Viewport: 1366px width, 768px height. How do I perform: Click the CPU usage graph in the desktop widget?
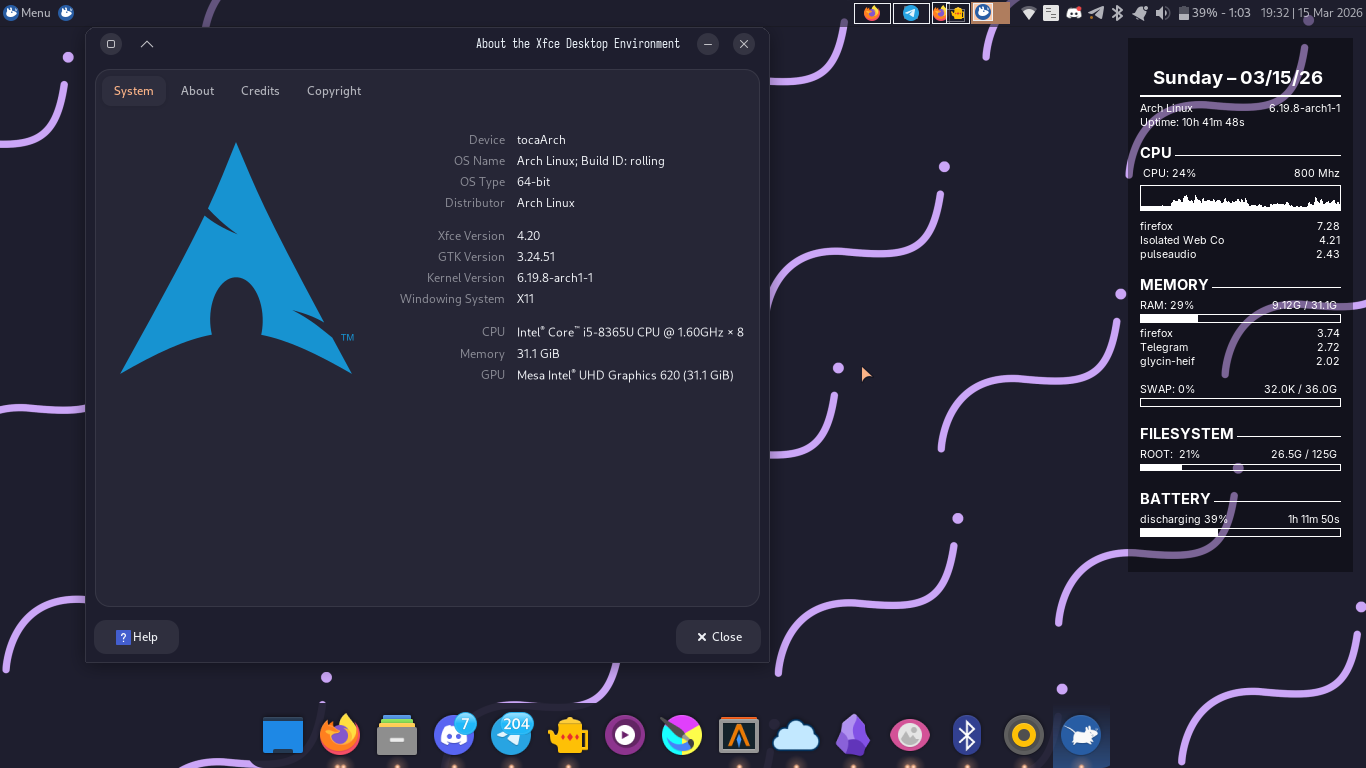point(1240,197)
